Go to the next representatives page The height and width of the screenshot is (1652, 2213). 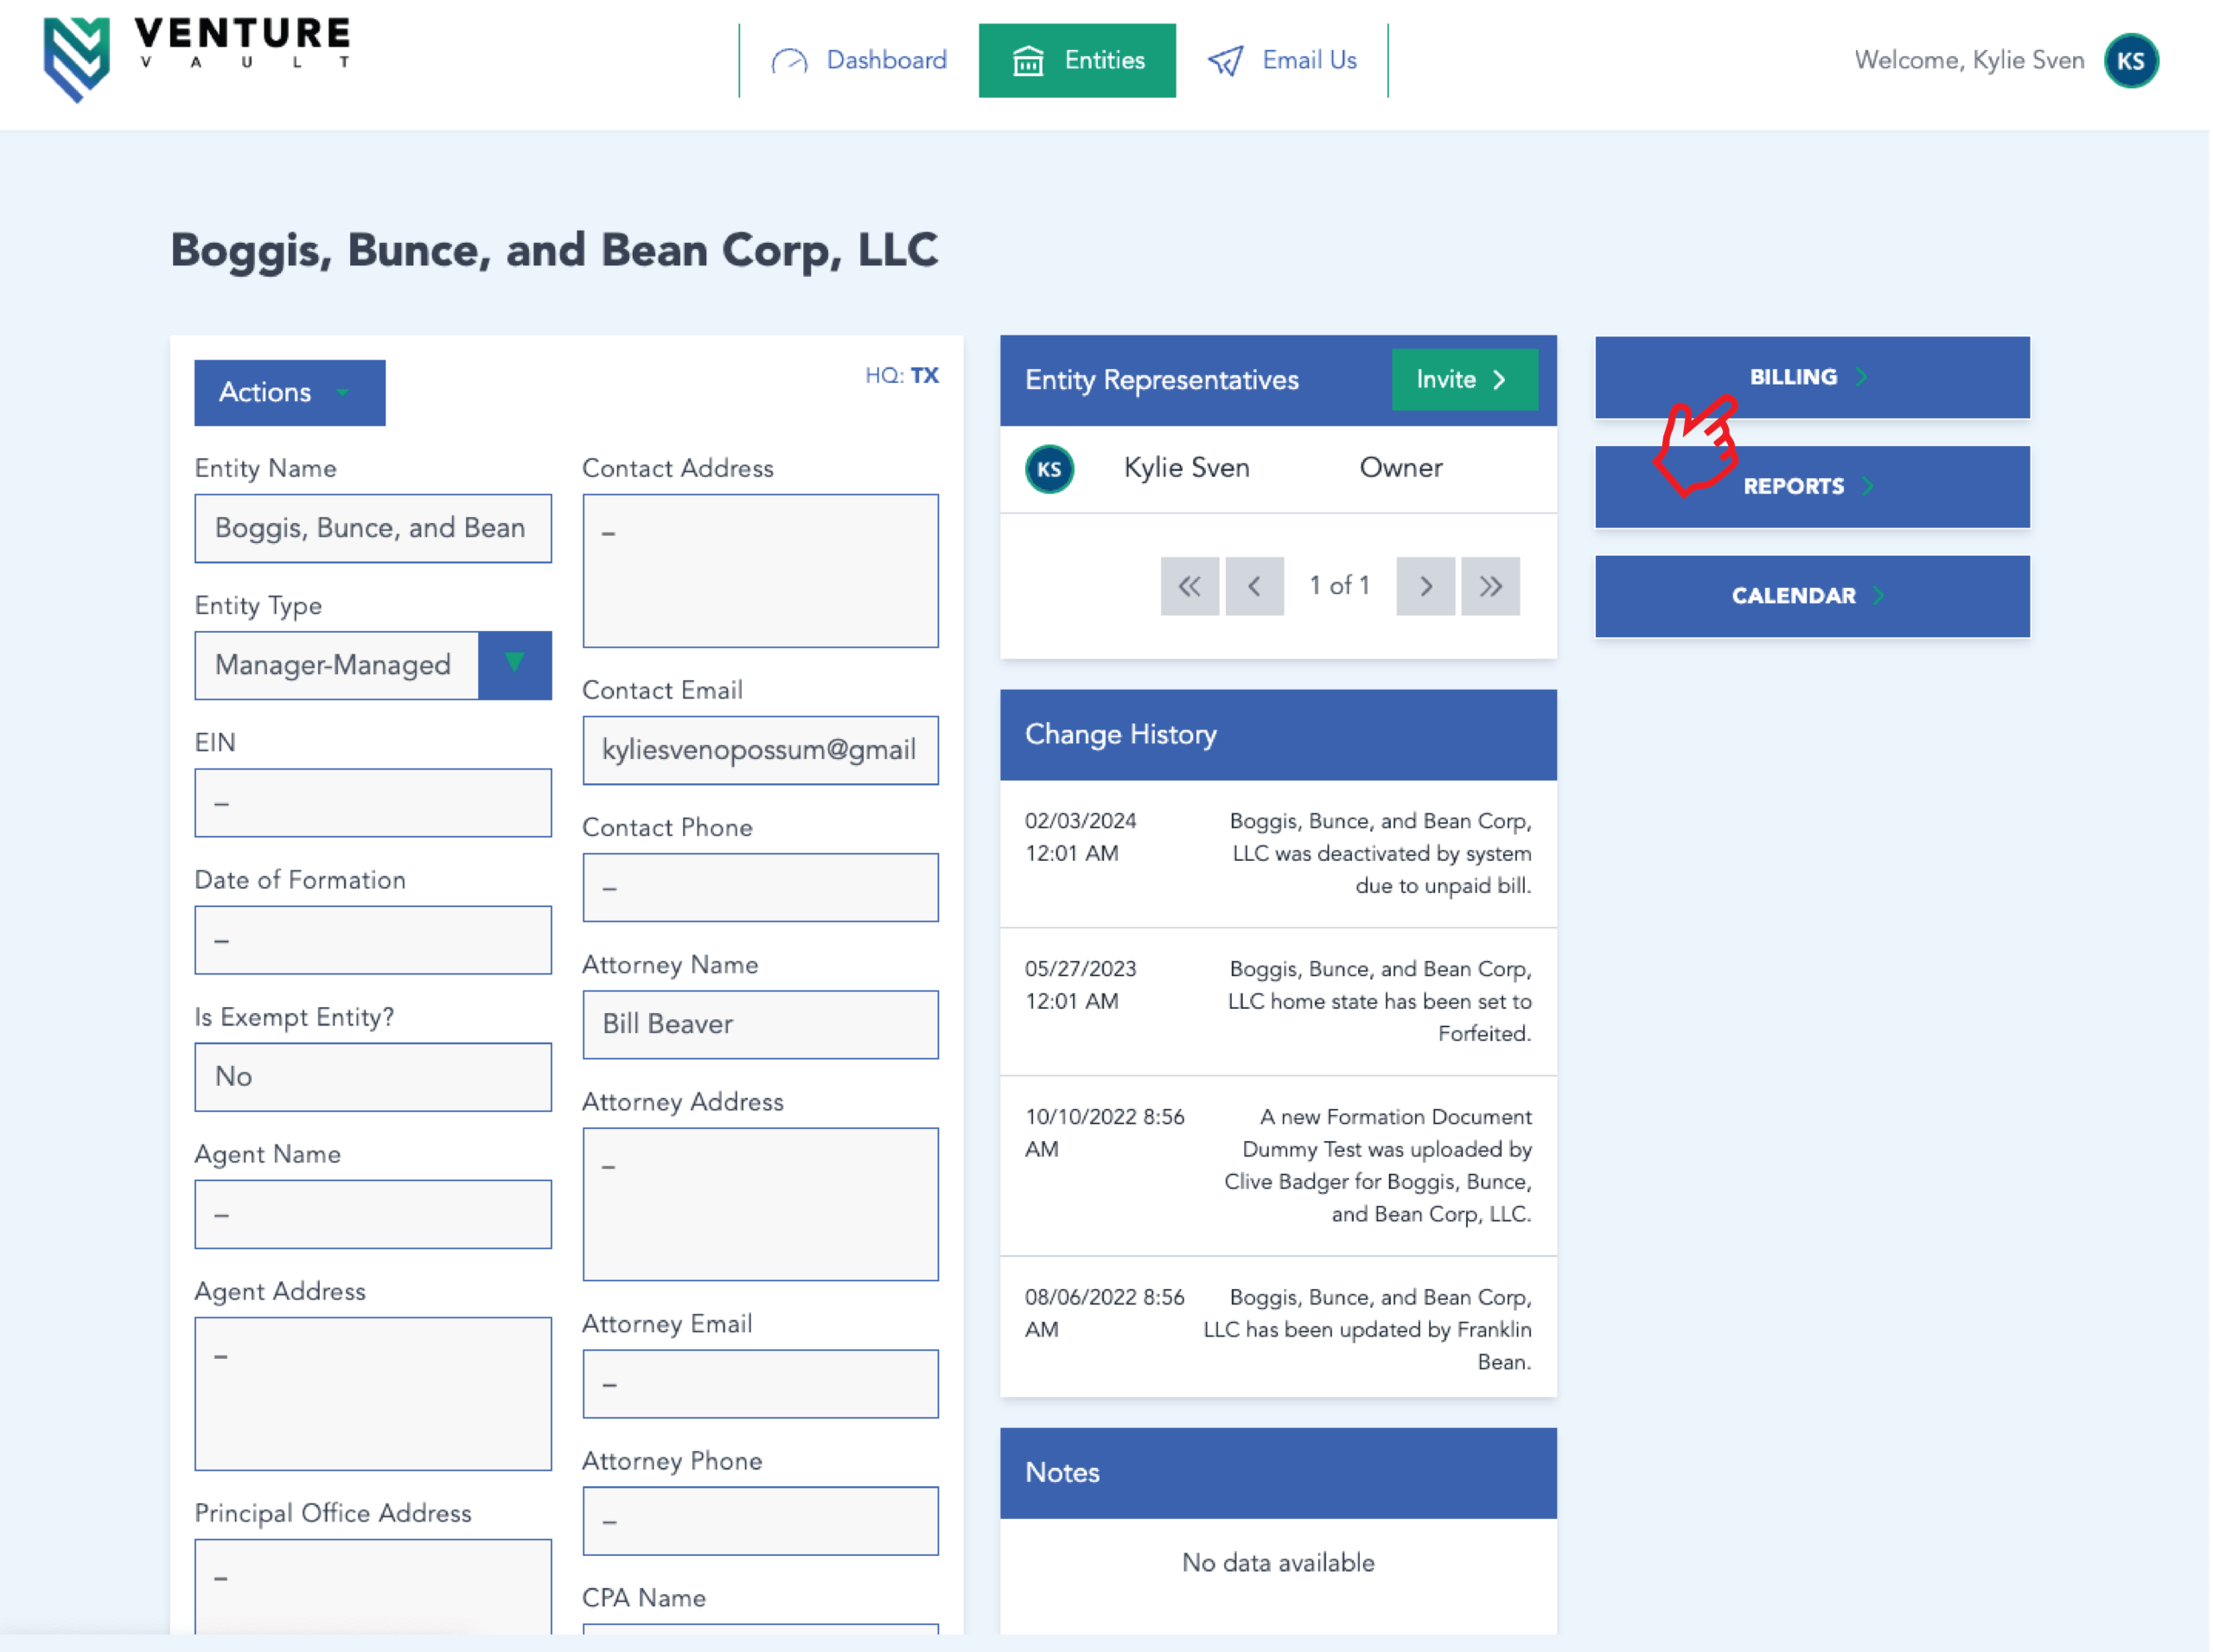1425,586
